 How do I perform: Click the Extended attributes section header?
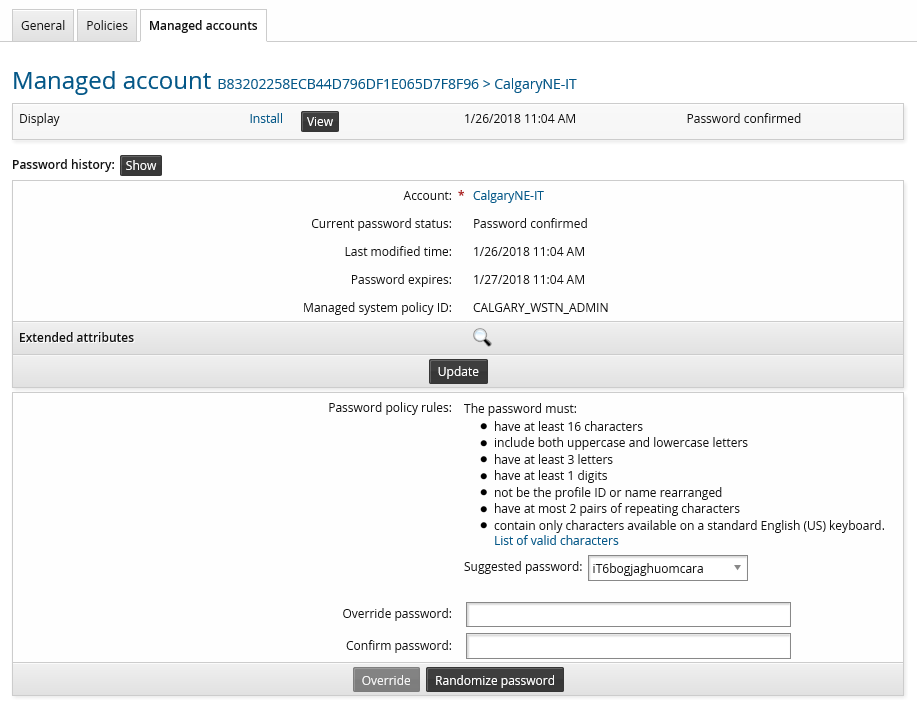[x=77, y=338]
